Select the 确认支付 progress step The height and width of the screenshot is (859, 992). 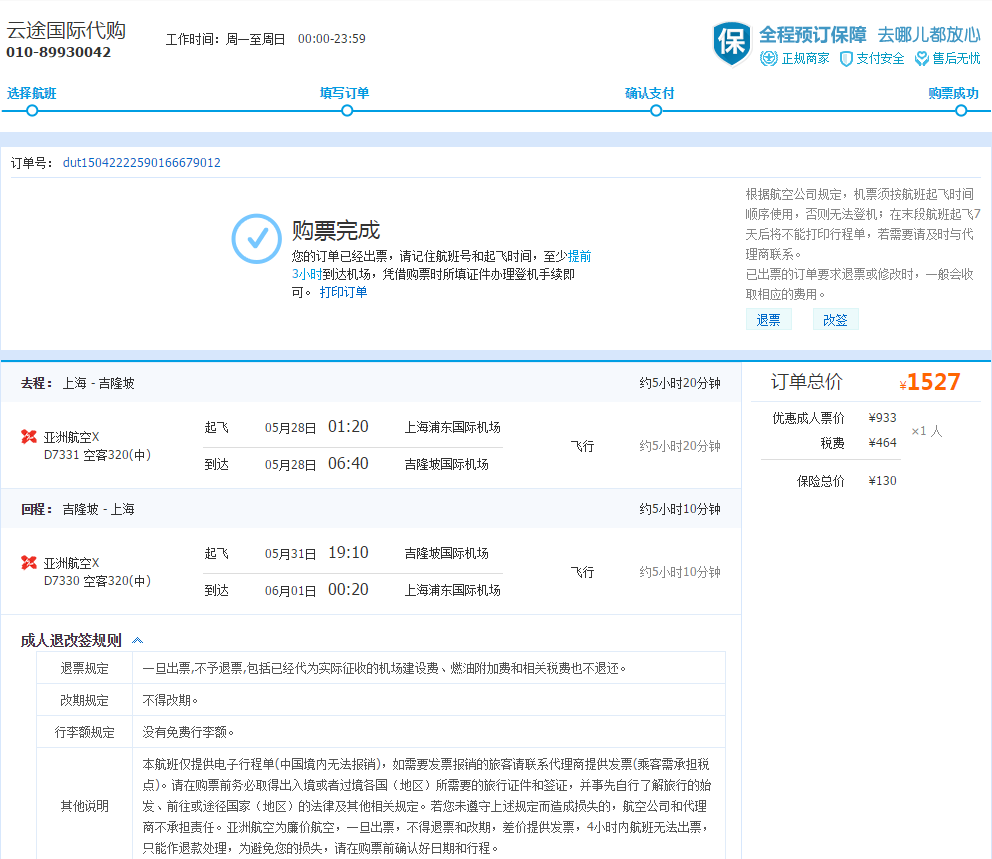click(650, 93)
